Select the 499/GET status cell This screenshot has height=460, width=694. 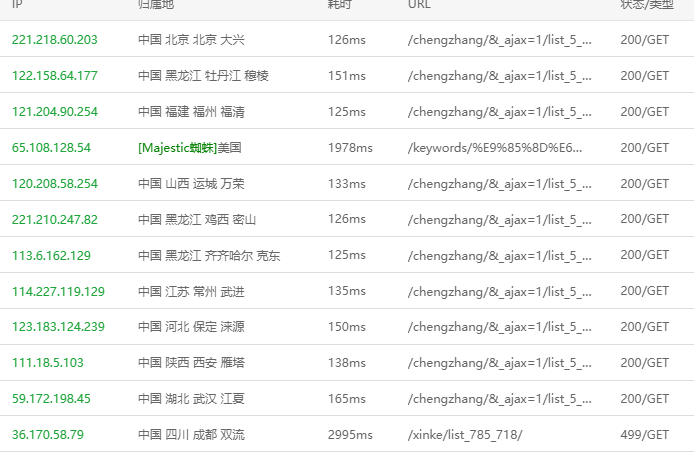click(644, 435)
